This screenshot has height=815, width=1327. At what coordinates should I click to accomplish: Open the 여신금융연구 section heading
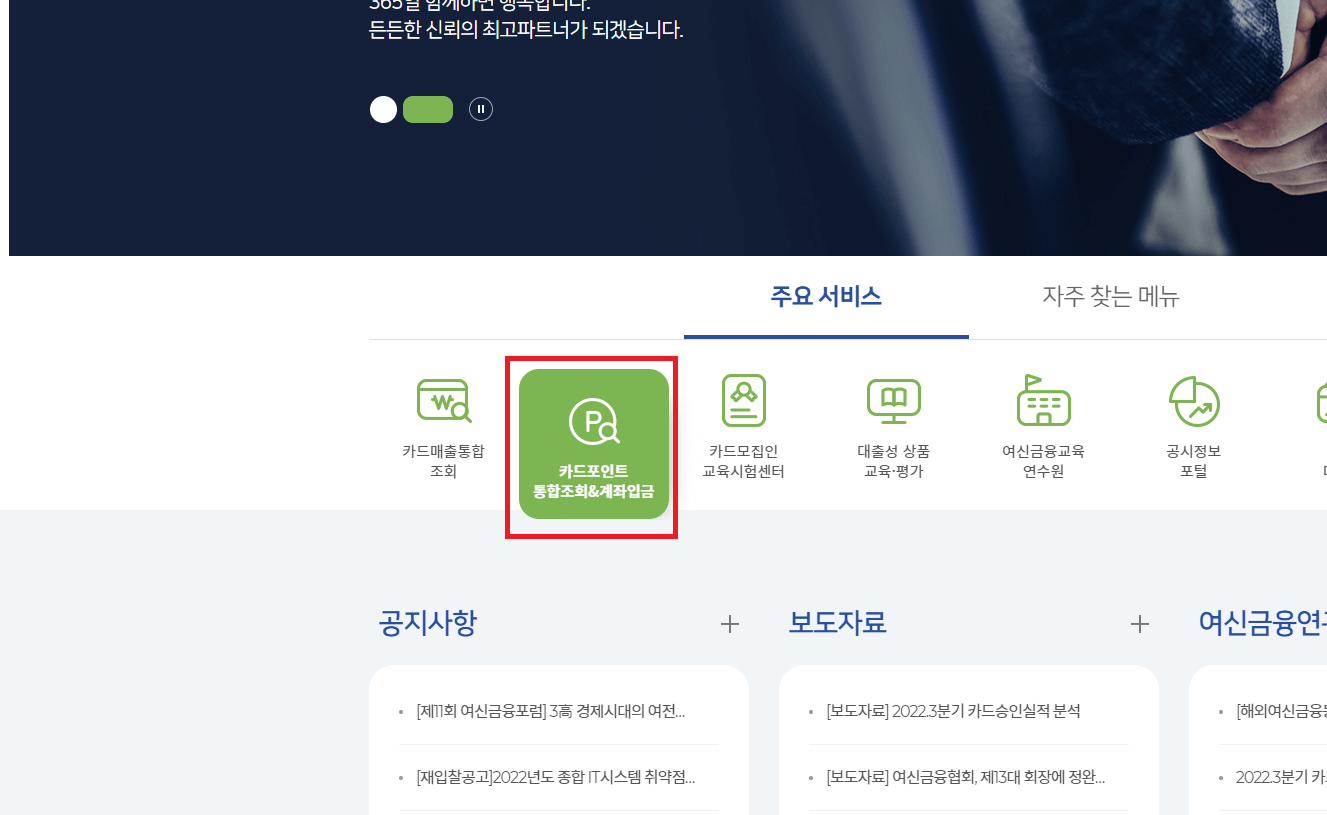1262,623
